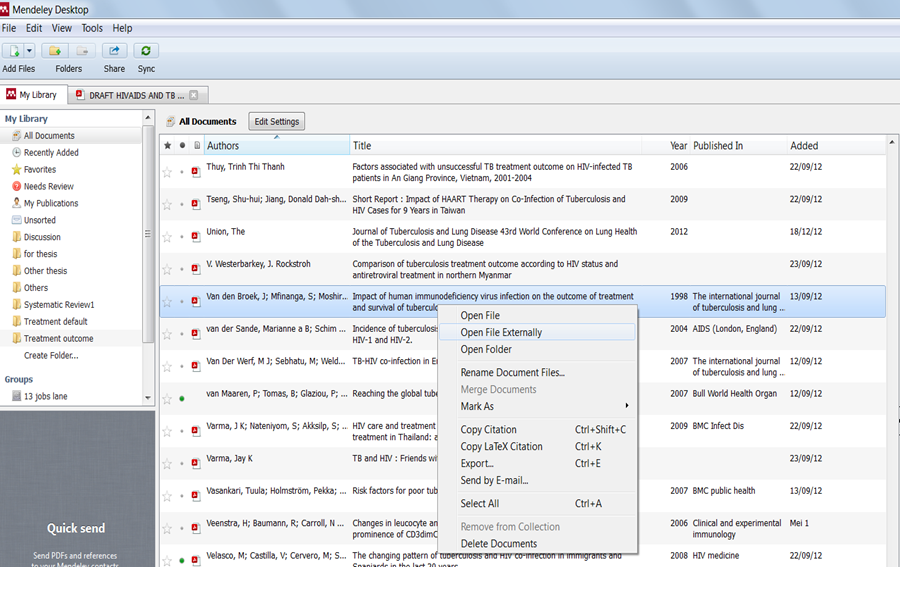This screenshot has height=613, width=900.
Task: Toggle favorite star for Union, The row
Action: click(167, 237)
